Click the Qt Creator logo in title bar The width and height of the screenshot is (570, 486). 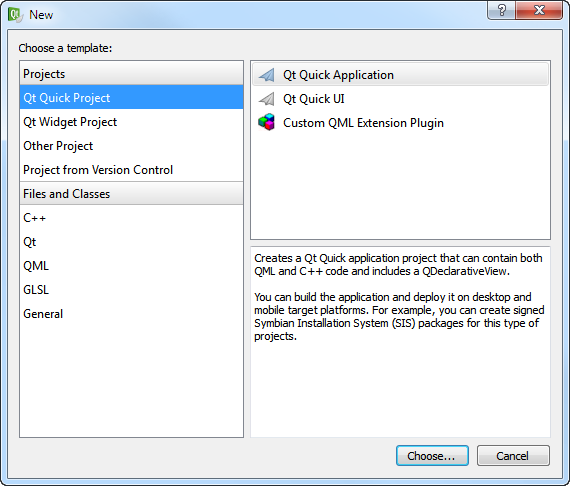pyautogui.click(x=15, y=15)
